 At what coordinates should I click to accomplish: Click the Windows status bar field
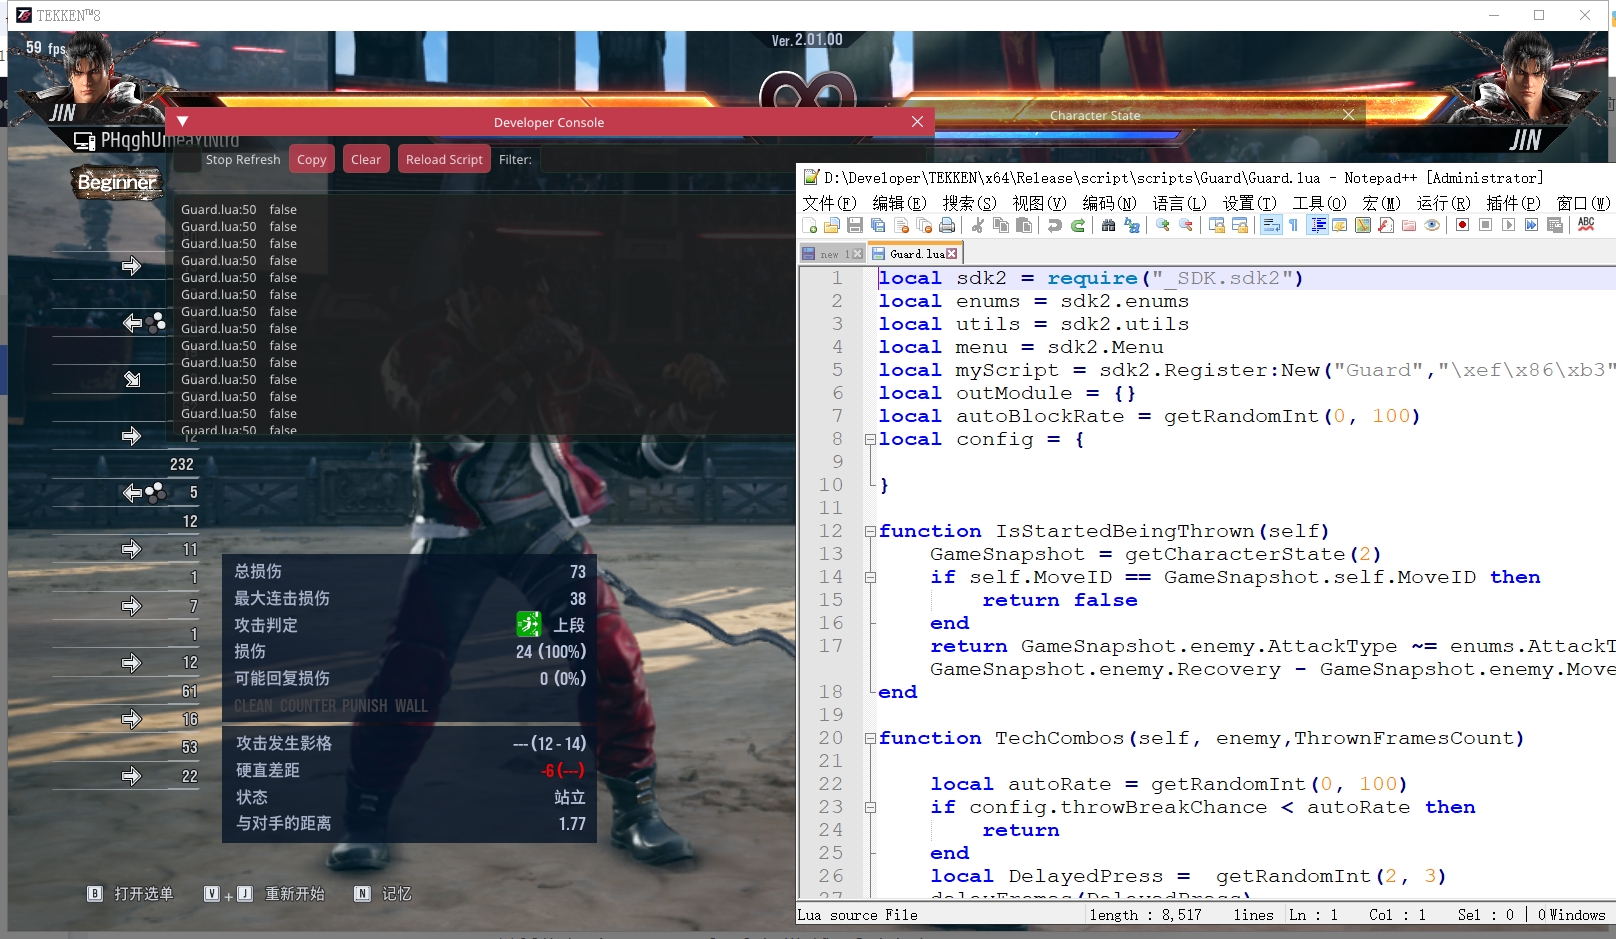(1571, 915)
